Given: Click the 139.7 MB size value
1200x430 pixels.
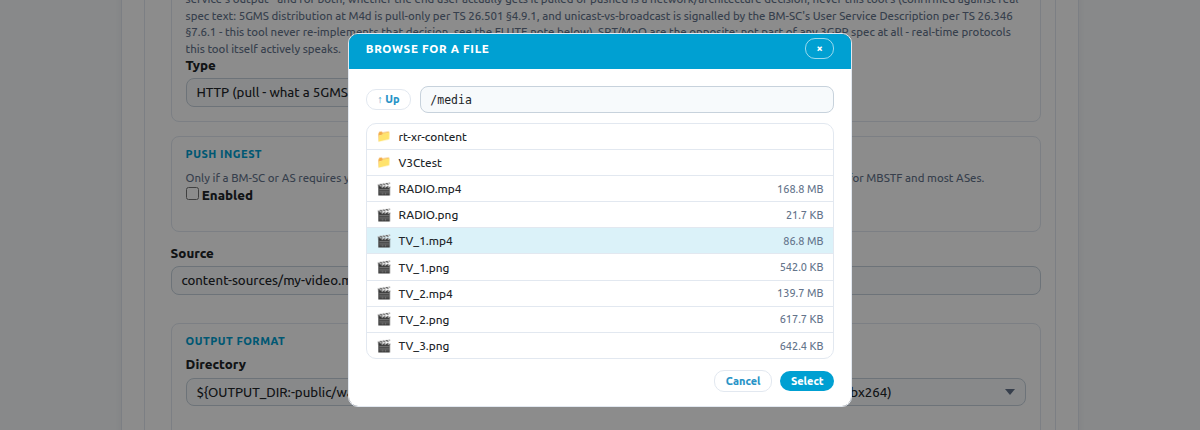Looking at the screenshot, I should (x=800, y=293).
